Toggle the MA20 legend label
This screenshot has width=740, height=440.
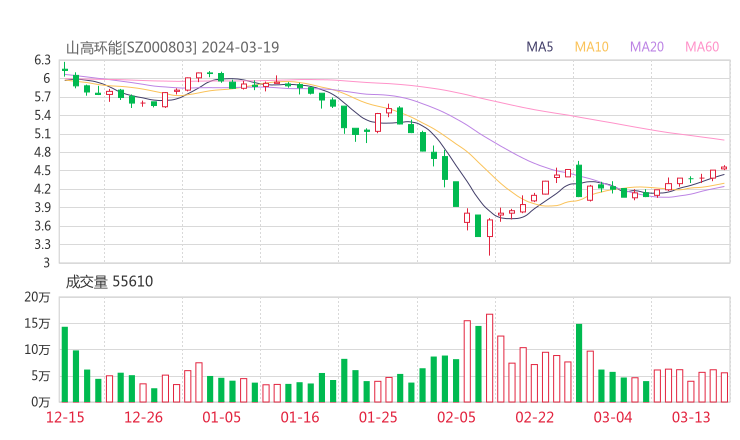(x=647, y=47)
